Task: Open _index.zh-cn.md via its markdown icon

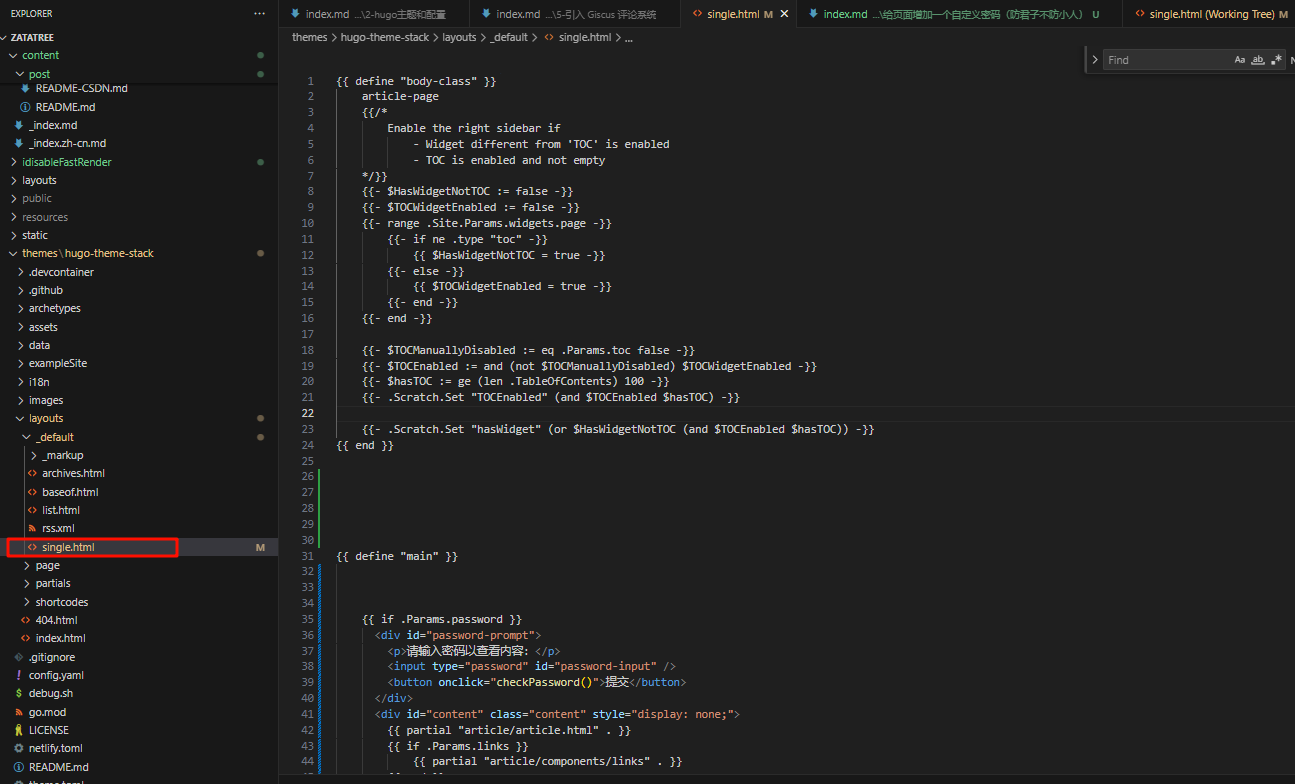Action: click(x=18, y=143)
